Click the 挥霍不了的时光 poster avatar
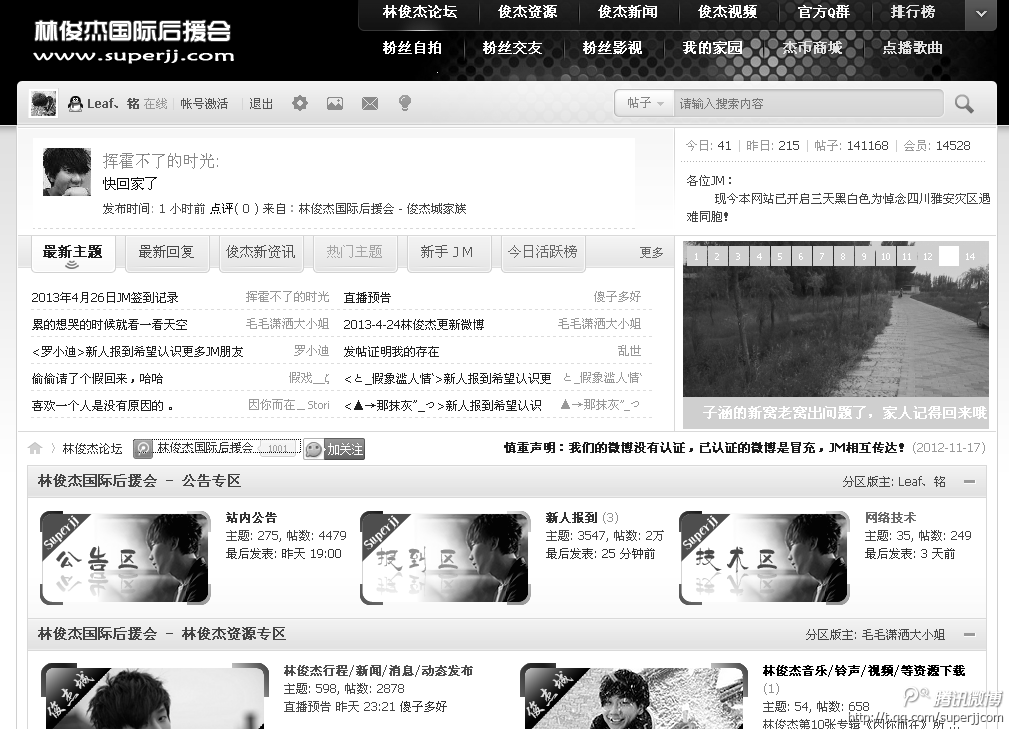The width and height of the screenshot is (1009, 729). [x=67, y=172]
